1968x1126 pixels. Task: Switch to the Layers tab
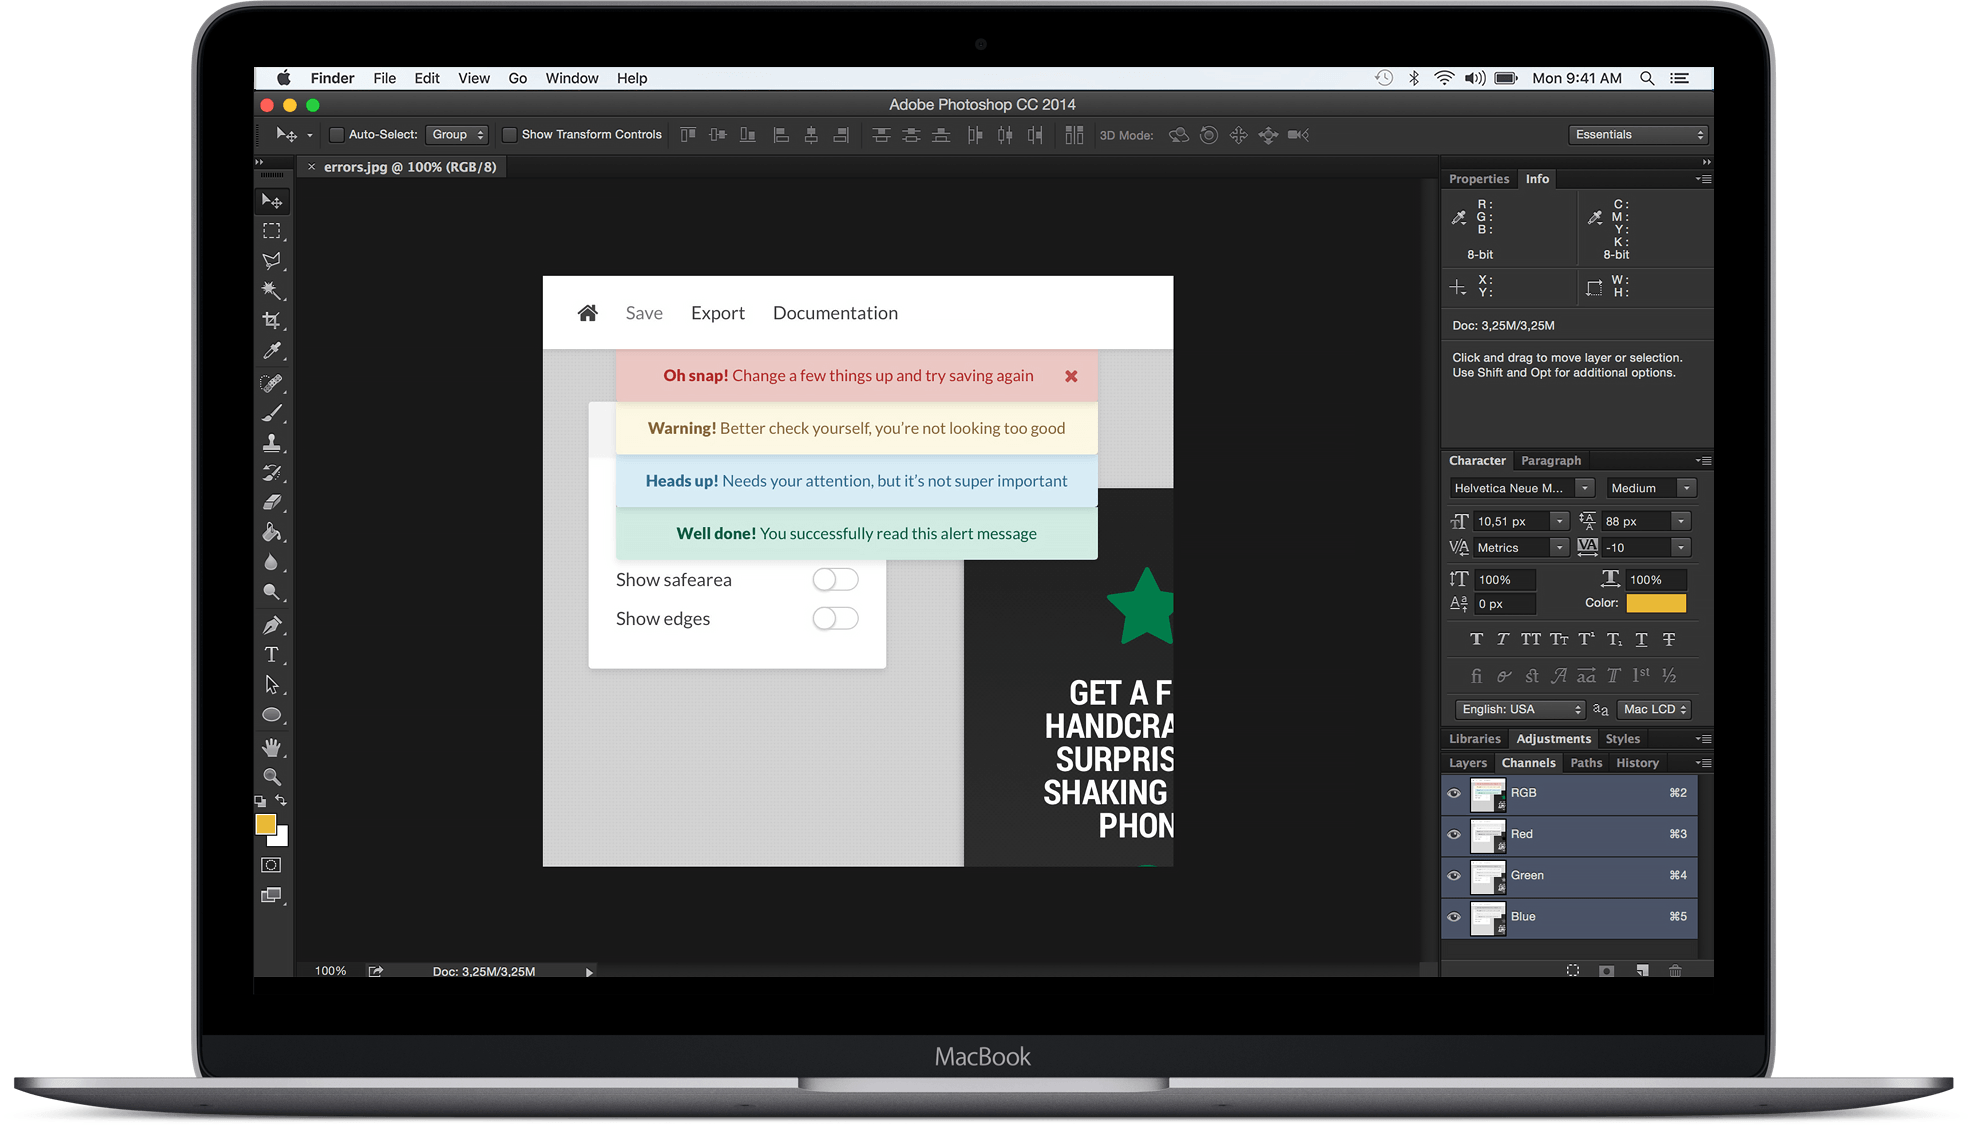coord(1468,763)
